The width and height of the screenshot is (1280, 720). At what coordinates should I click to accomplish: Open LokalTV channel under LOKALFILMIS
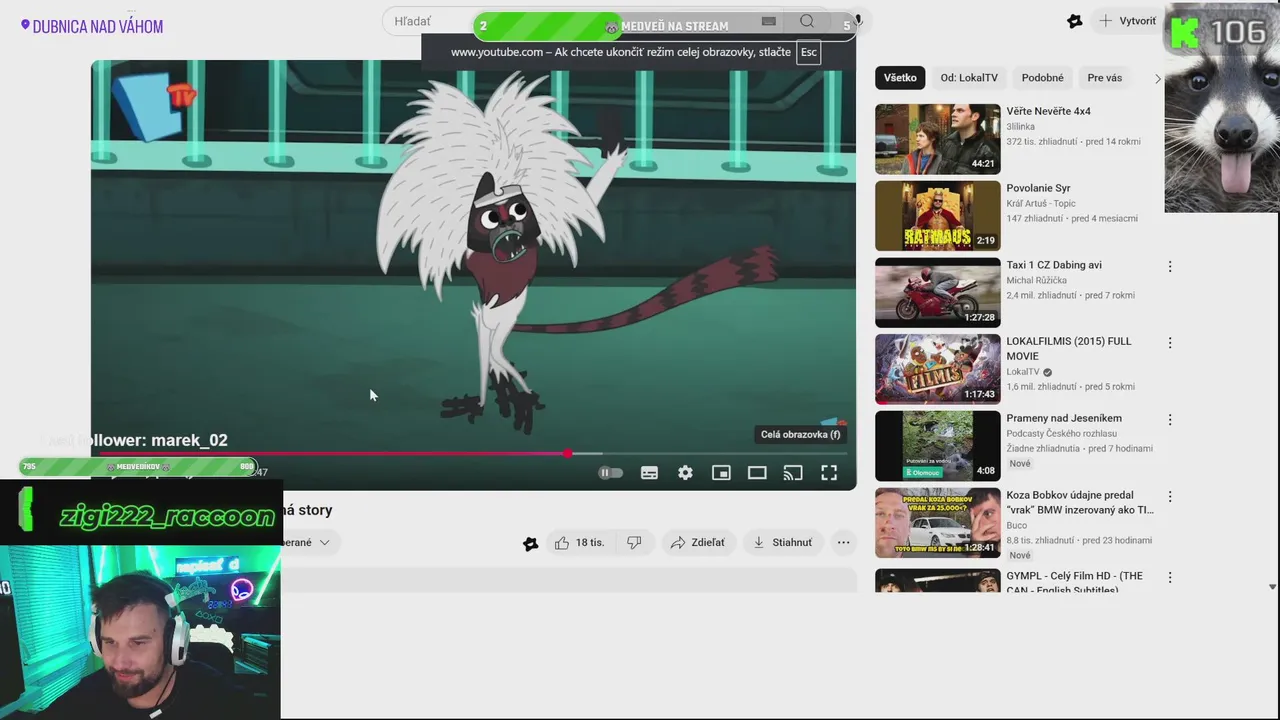tap(1023, 372)
